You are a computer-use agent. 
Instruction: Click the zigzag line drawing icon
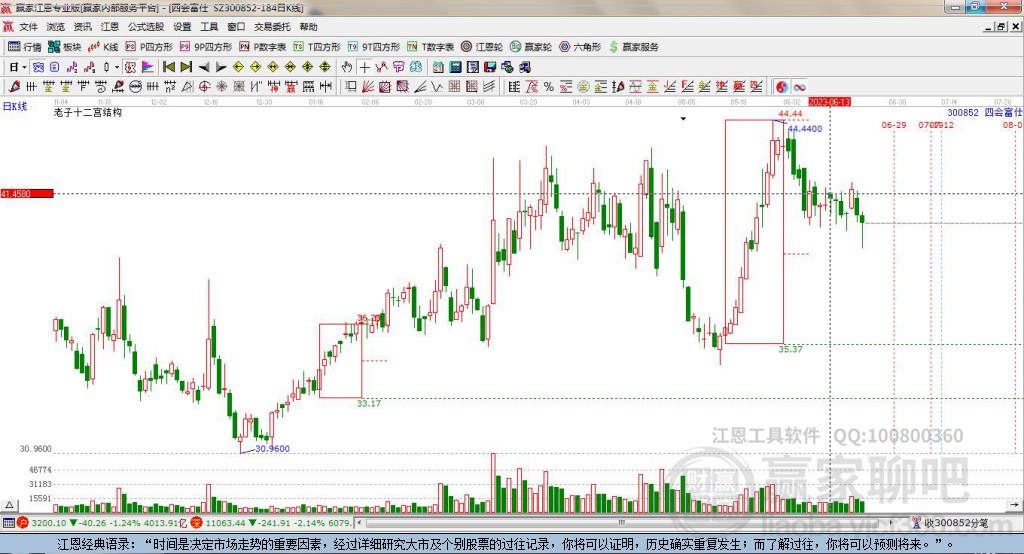[437, 87]
